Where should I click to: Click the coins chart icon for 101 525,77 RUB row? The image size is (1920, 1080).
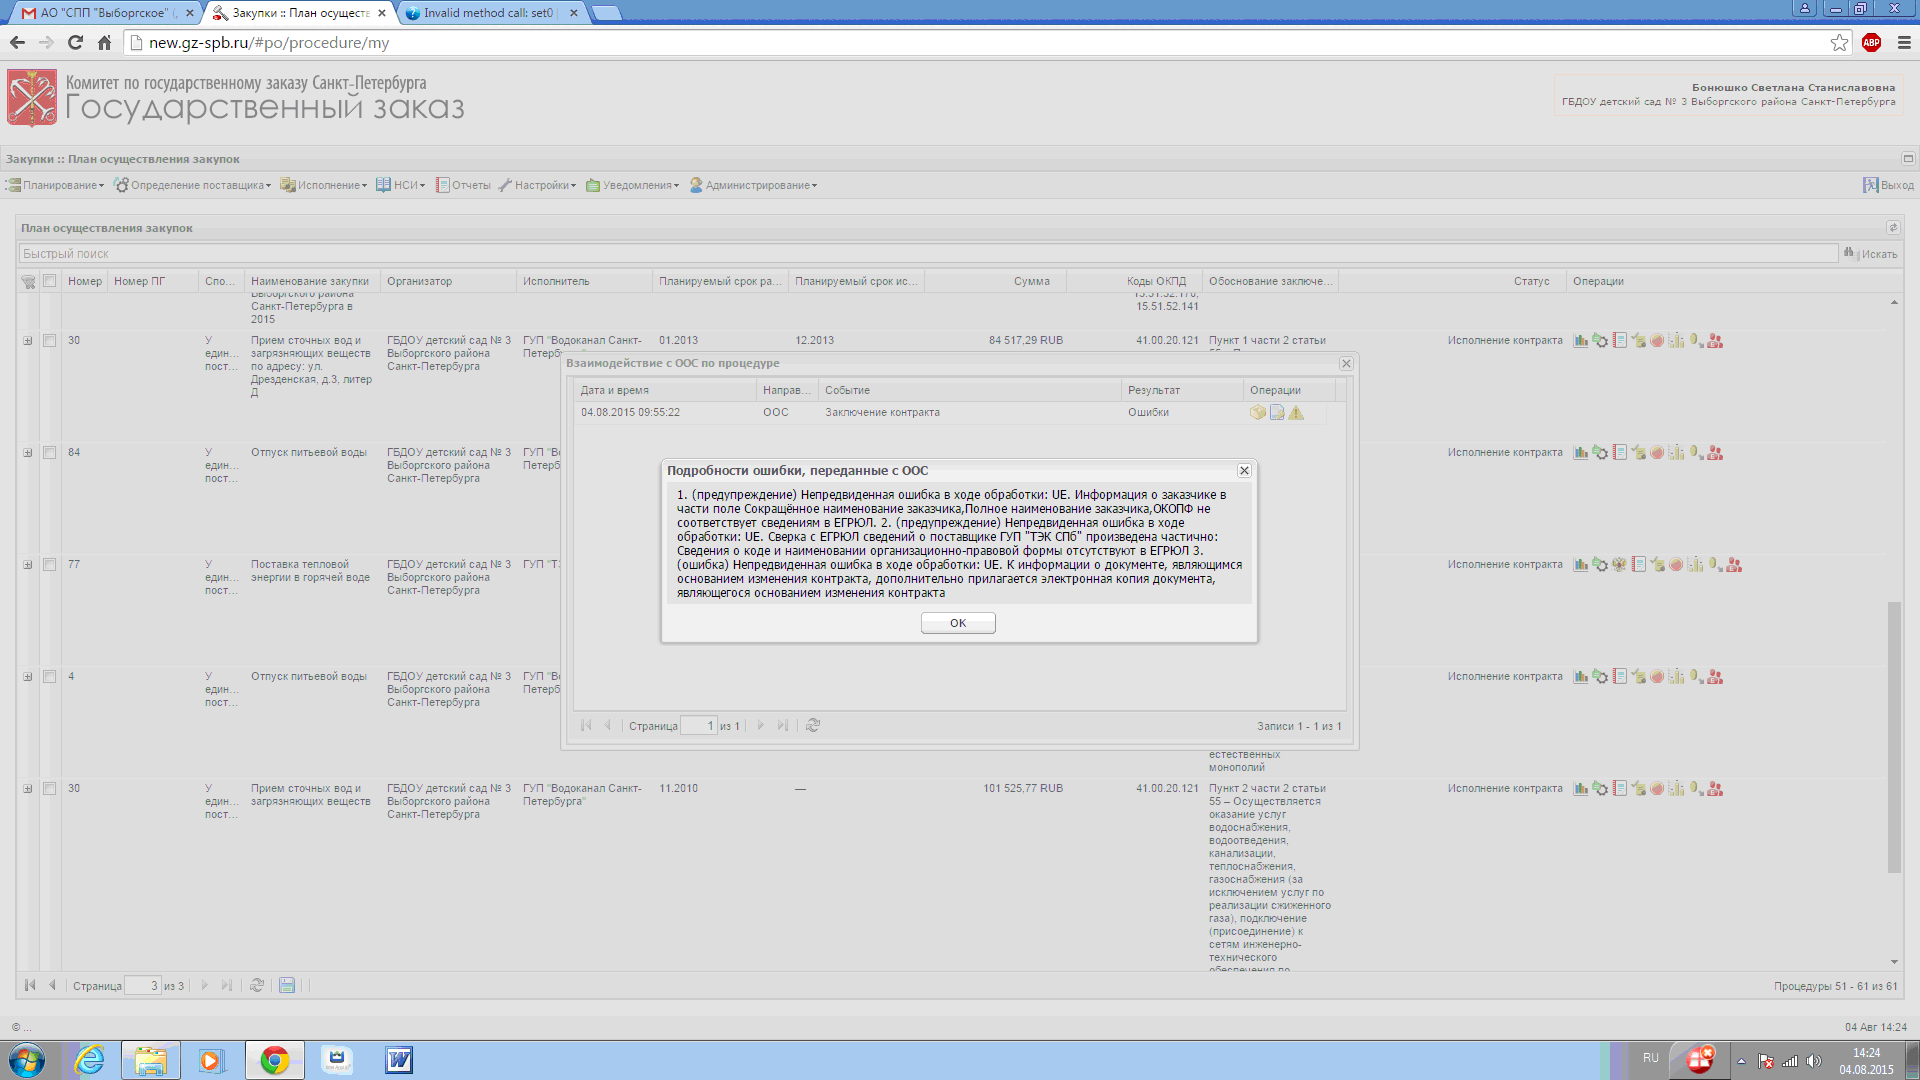[1677, 789]
